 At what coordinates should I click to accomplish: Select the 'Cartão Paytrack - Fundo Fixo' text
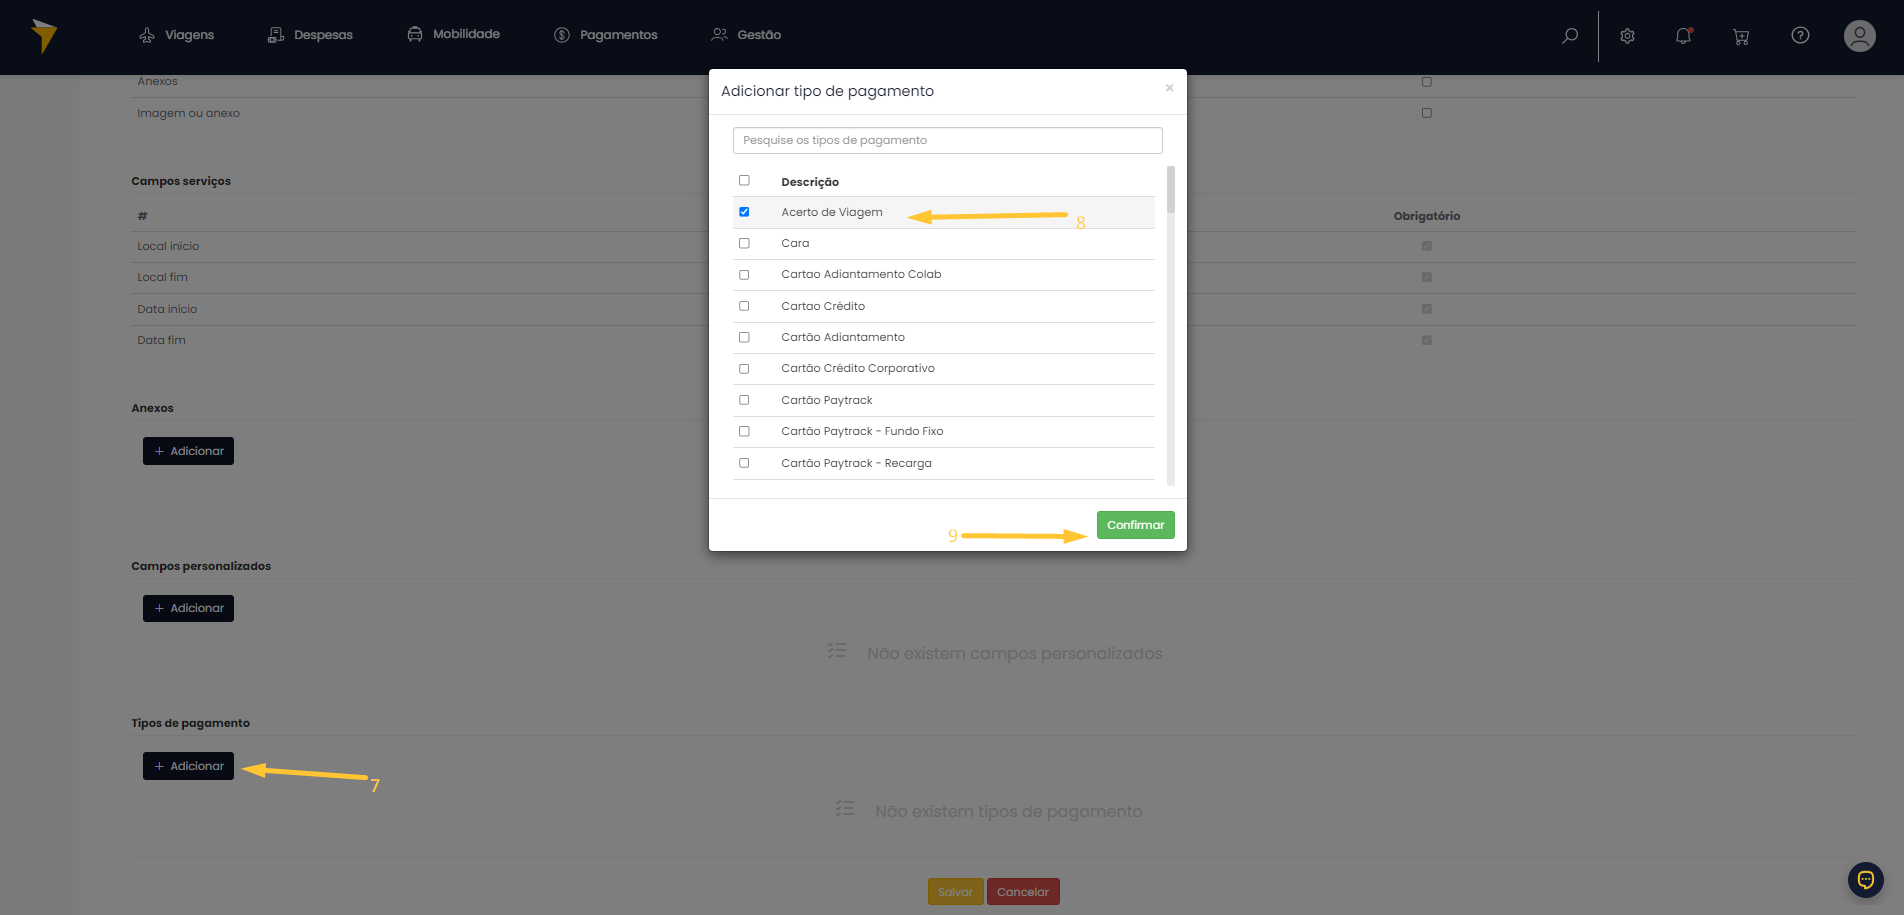click(862, 431)
